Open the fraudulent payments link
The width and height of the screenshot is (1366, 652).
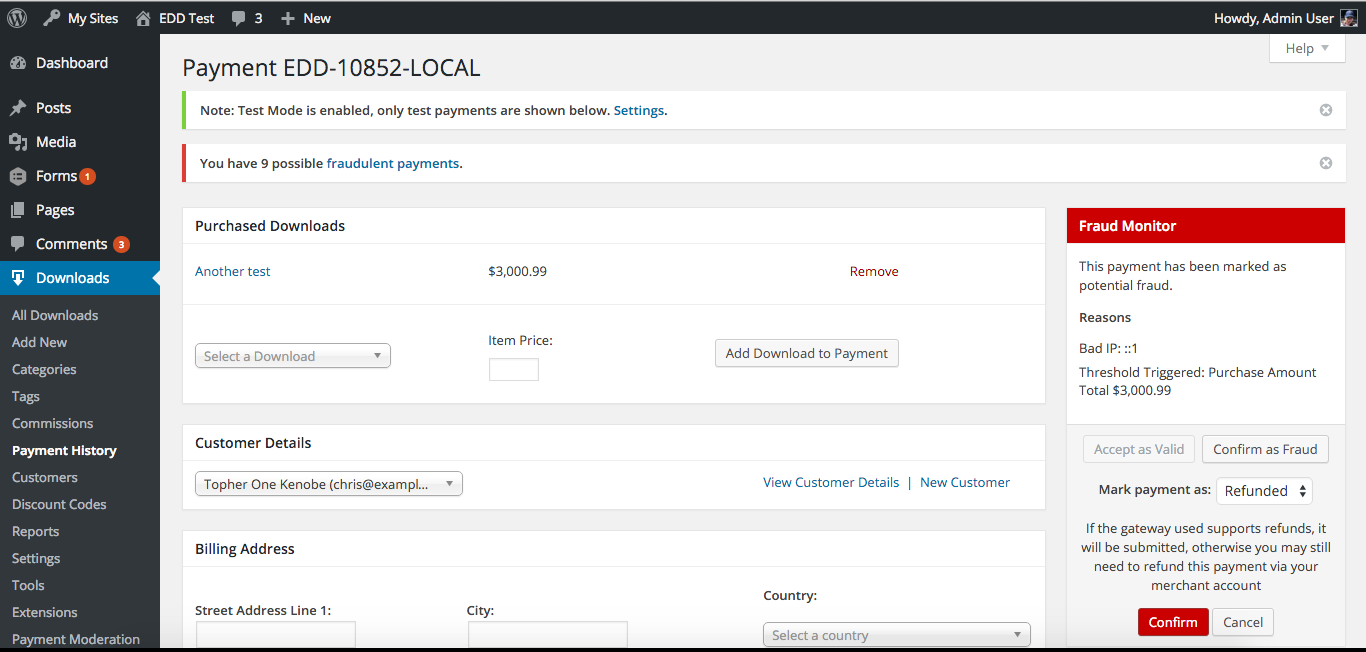click(392, 163)
